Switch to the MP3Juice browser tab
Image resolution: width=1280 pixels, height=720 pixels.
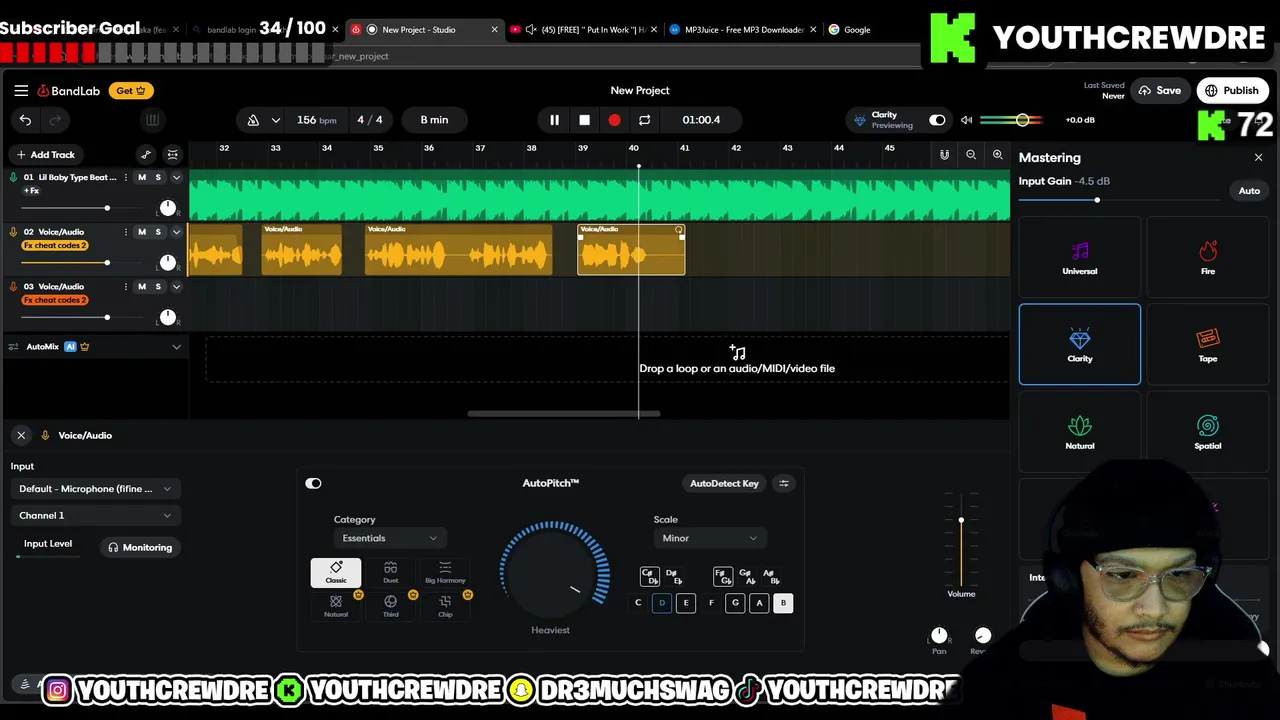[744, 29]
